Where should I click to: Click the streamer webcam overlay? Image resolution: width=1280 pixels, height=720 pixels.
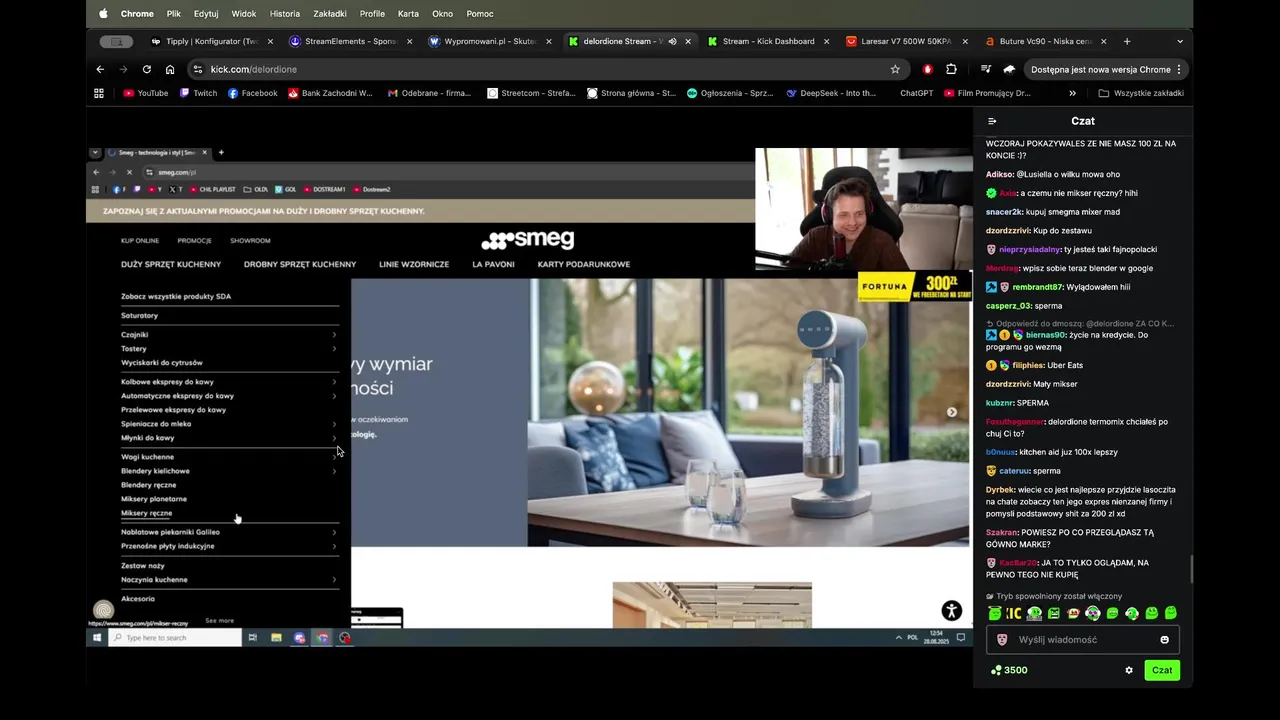point(864,209)
